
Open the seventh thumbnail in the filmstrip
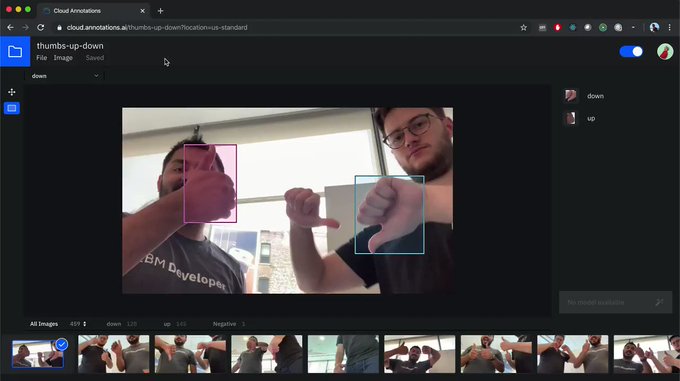coord(496,354)
